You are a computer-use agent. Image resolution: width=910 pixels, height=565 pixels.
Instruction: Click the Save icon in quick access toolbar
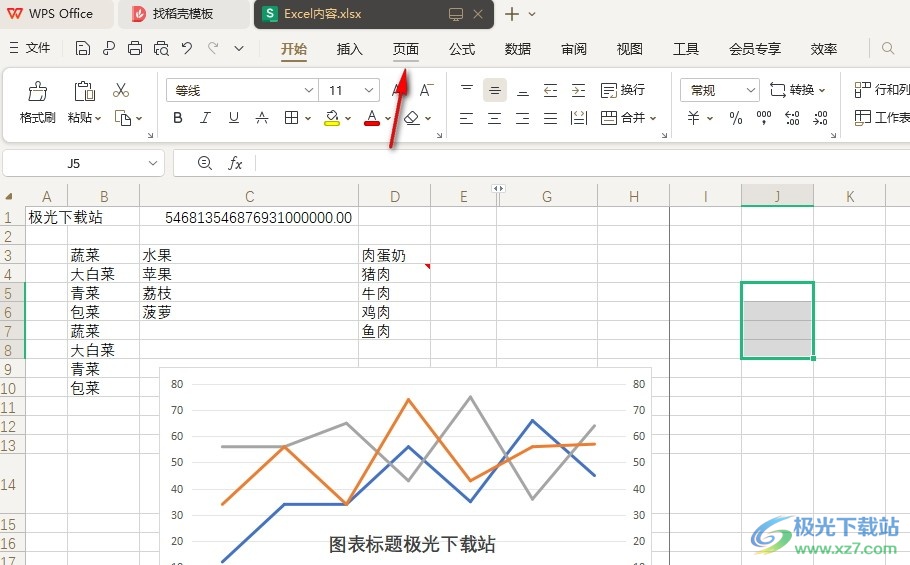(83, 48)
